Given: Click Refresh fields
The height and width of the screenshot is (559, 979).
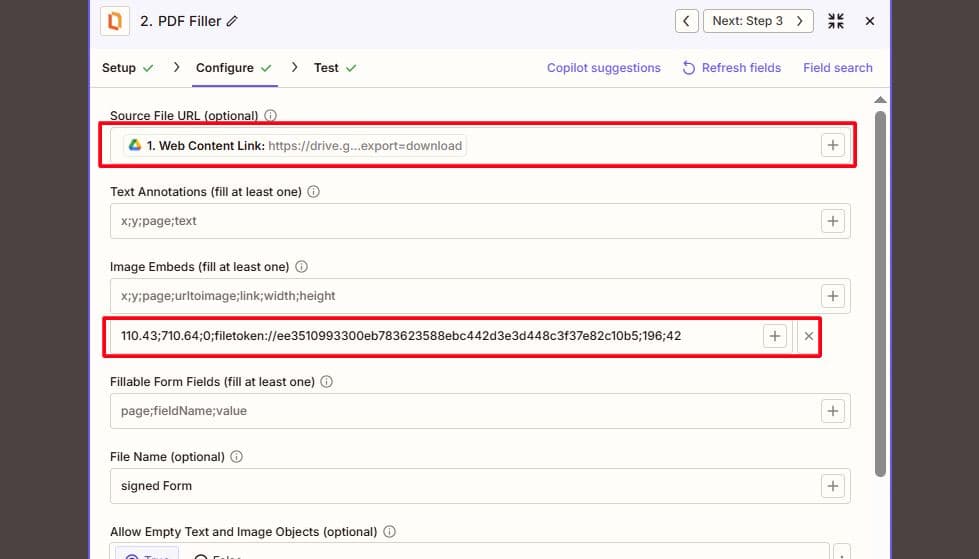Looking at the screenshot, I should click(x=731, y=68).
